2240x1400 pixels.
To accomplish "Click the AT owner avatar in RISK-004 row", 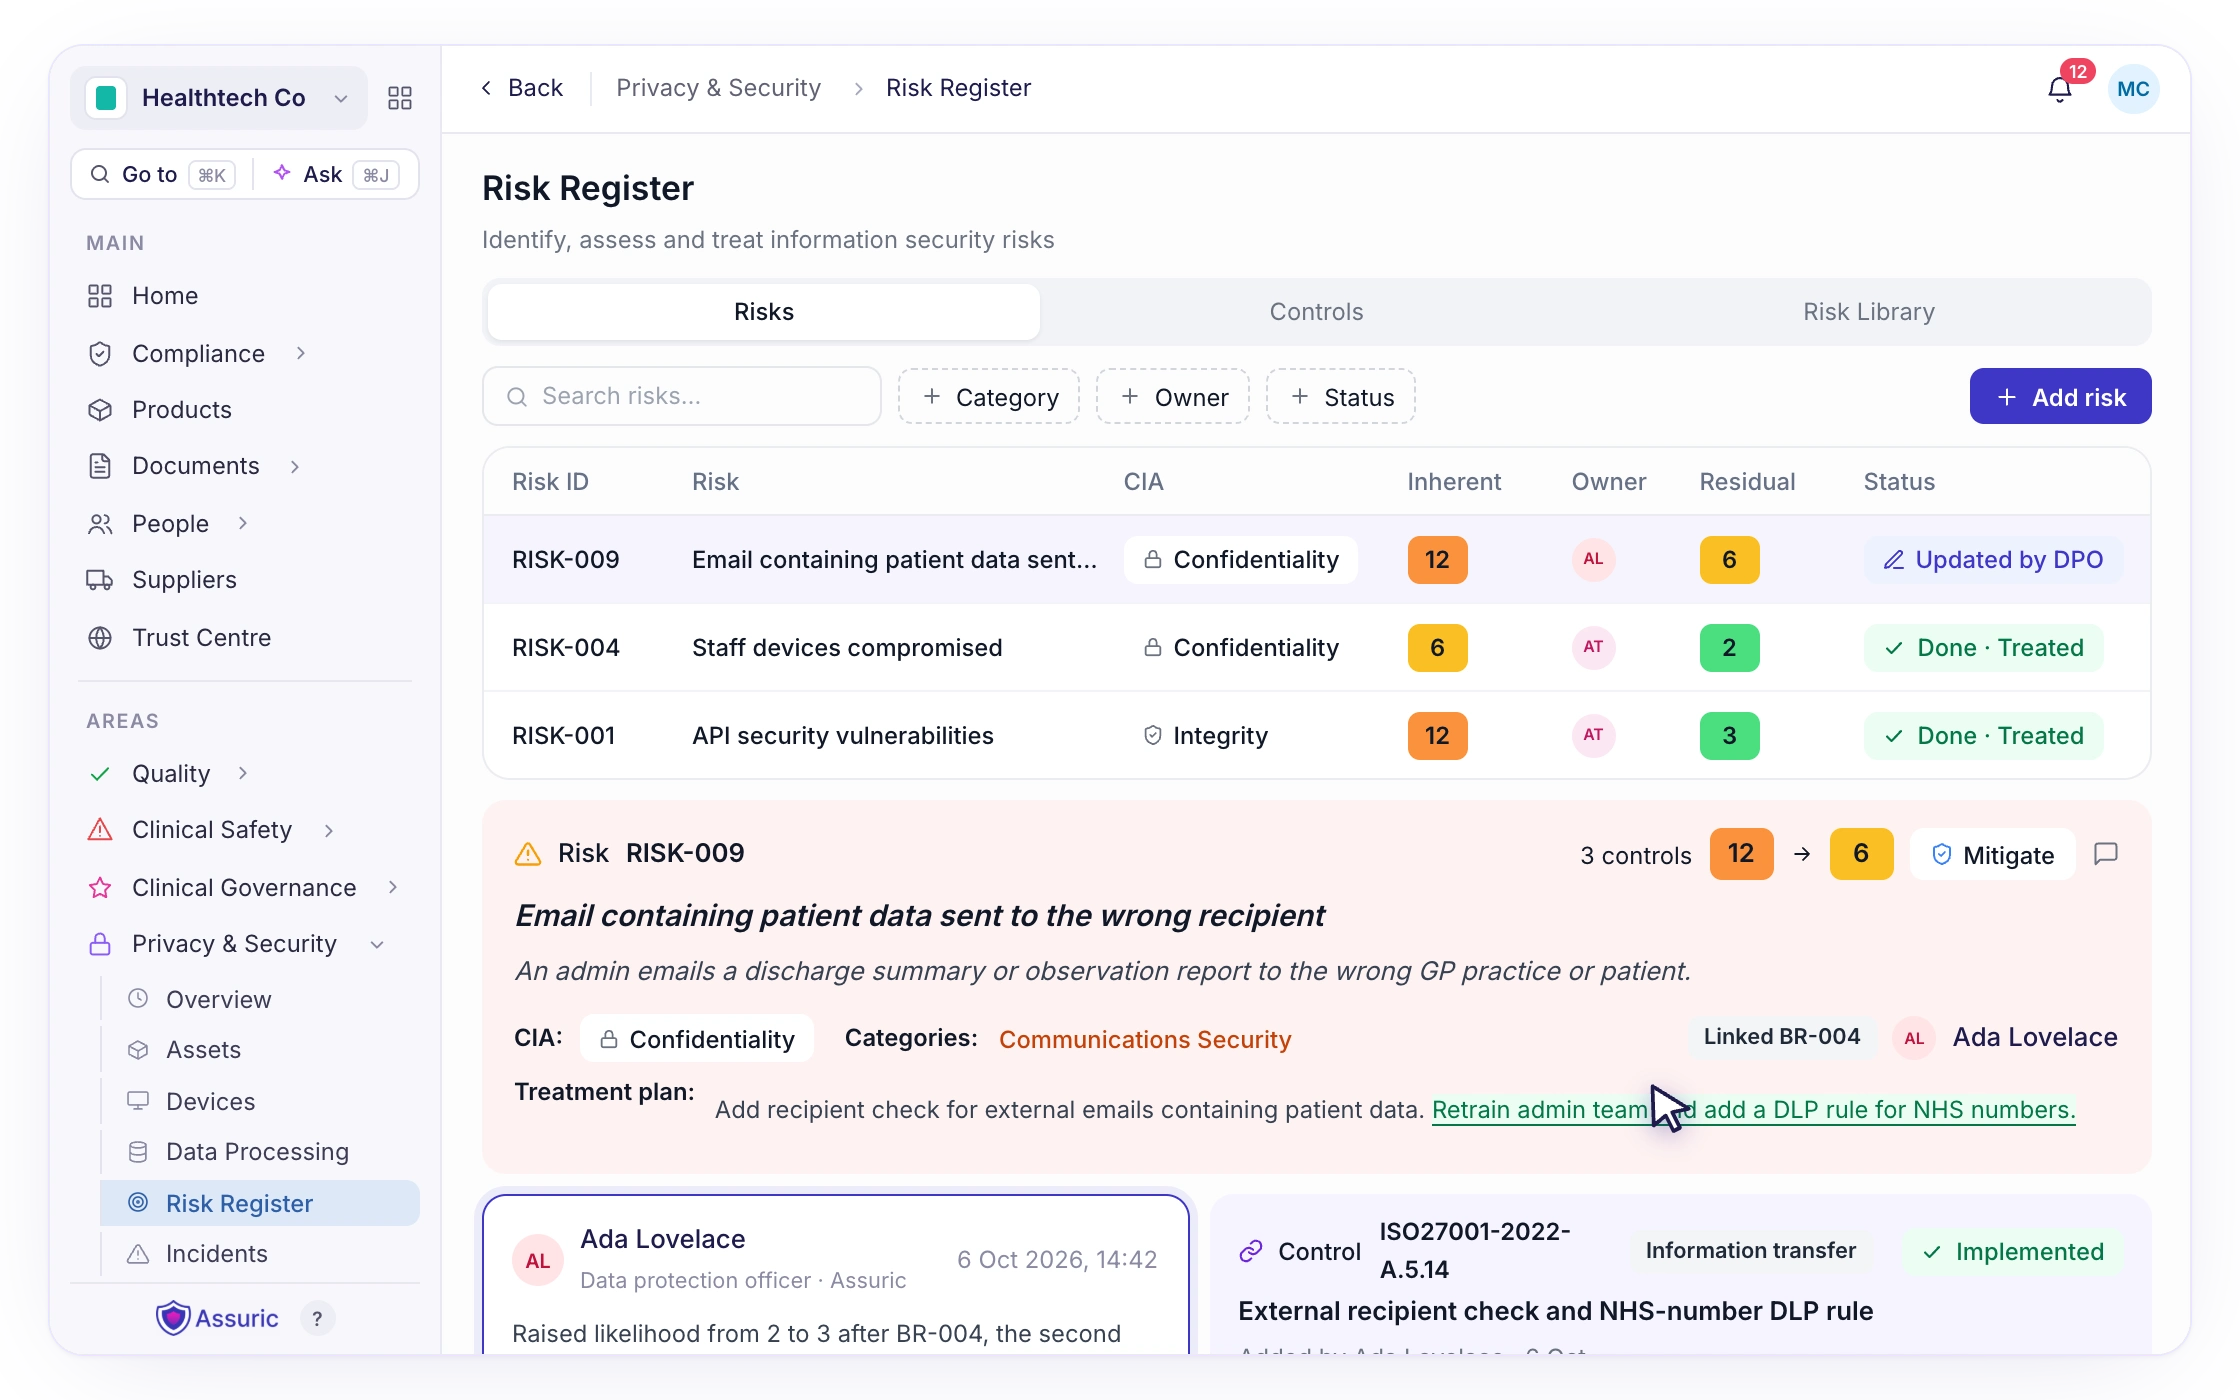I will (1593, 647).
